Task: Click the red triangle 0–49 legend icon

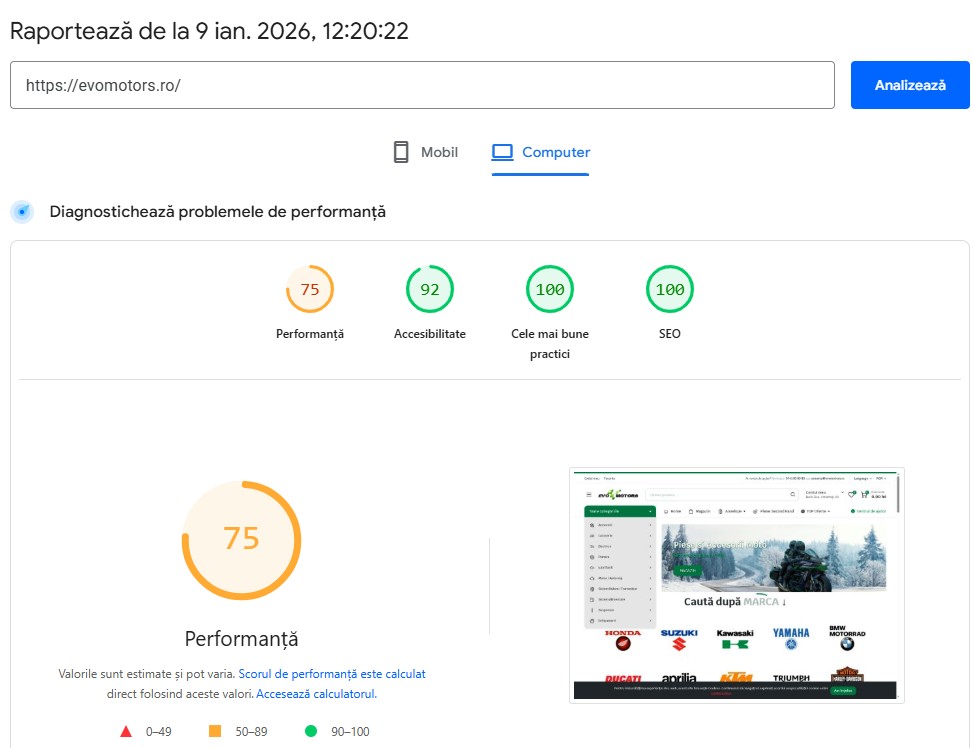Action: [x=126, y=731]
